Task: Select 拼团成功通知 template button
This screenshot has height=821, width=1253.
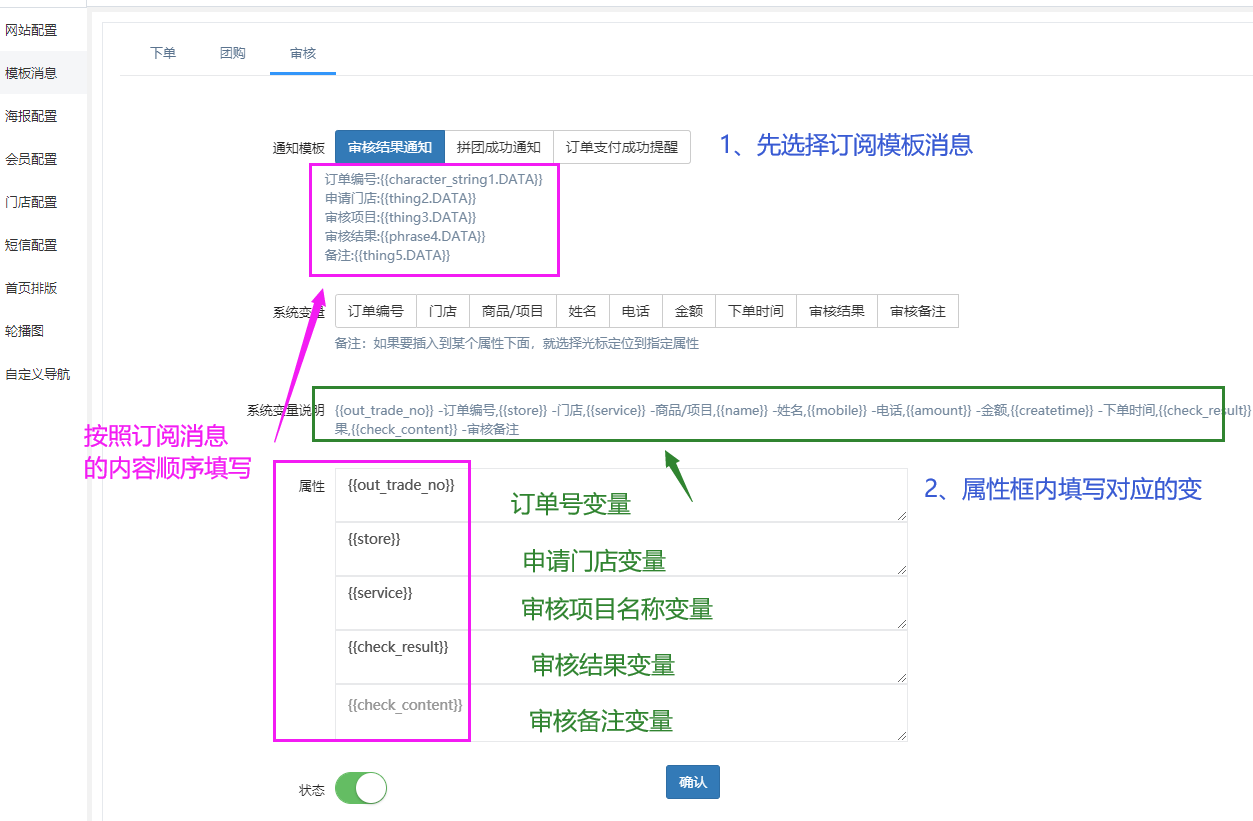Action: (498, 147)
